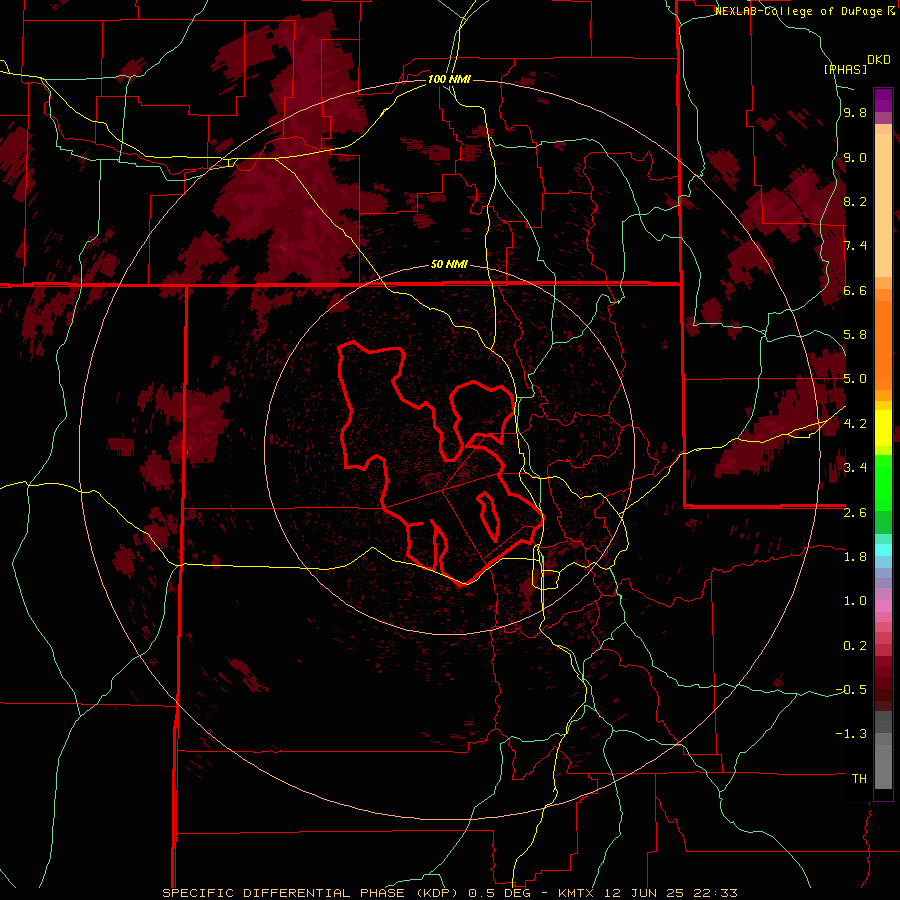
Task: Click the -1.3 scale label
Action: click(x=851, y=734)
